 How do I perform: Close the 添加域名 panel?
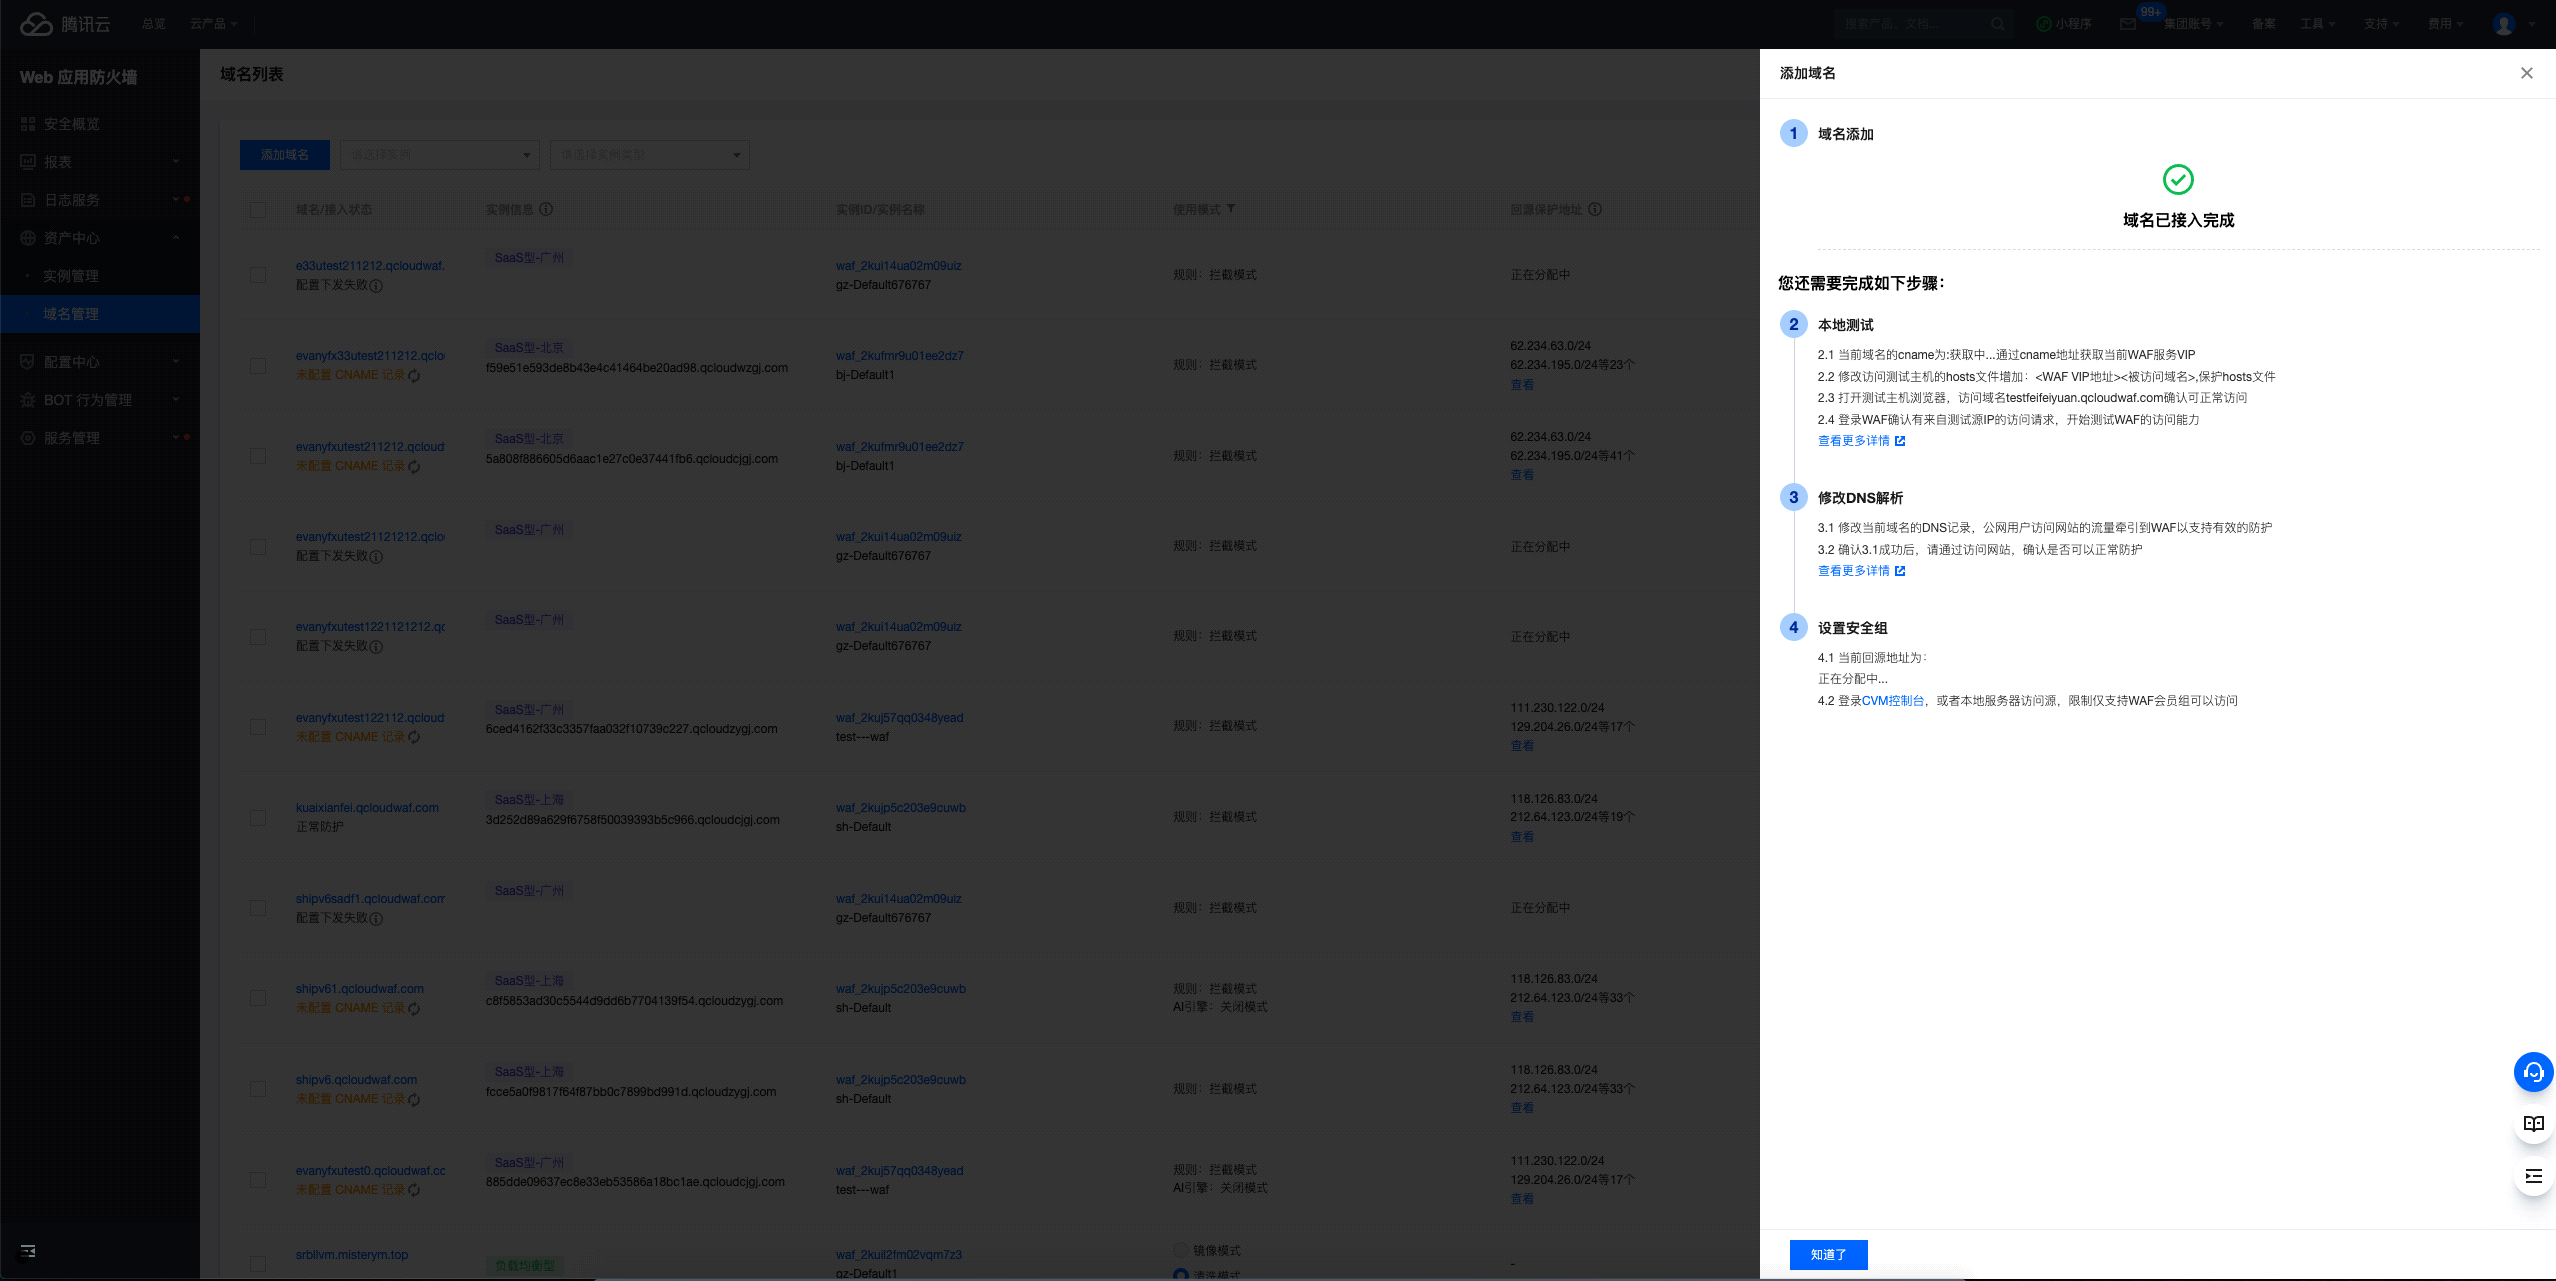[x=2526, y=73]
